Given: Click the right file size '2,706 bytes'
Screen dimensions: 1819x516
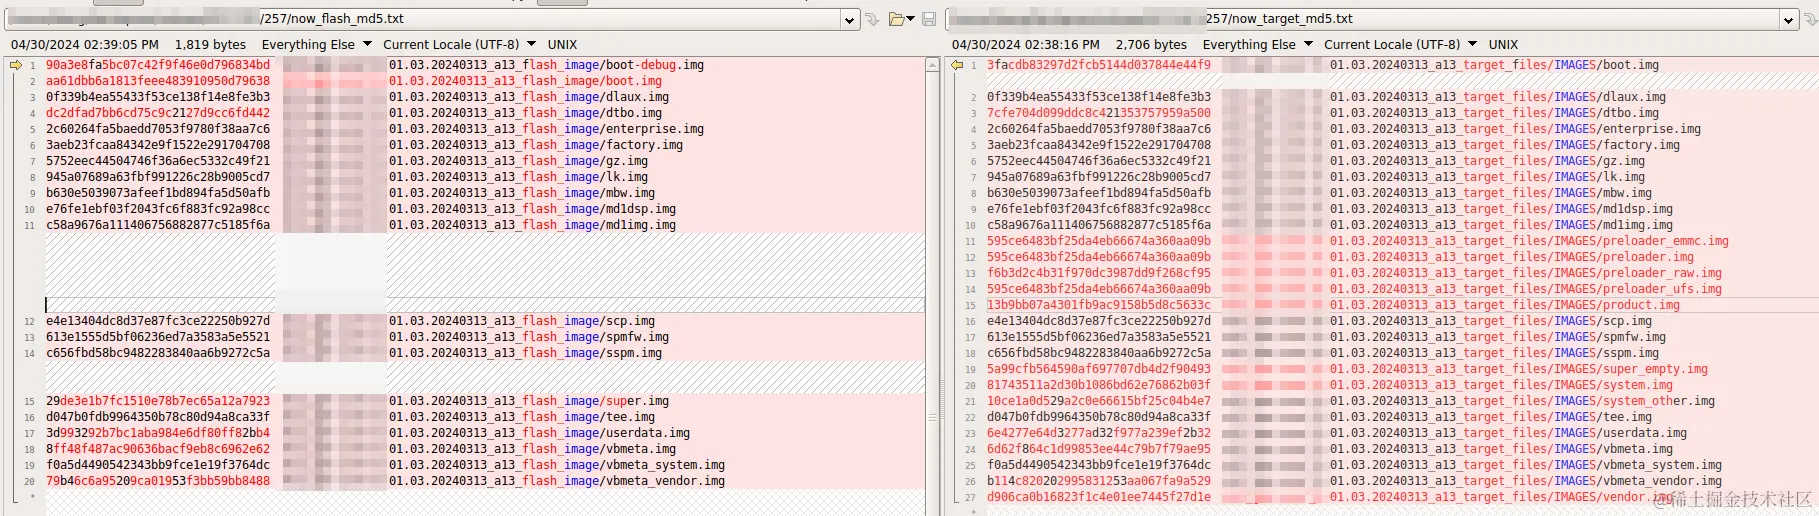Looking at the screenshot, I should point(1151,44).
